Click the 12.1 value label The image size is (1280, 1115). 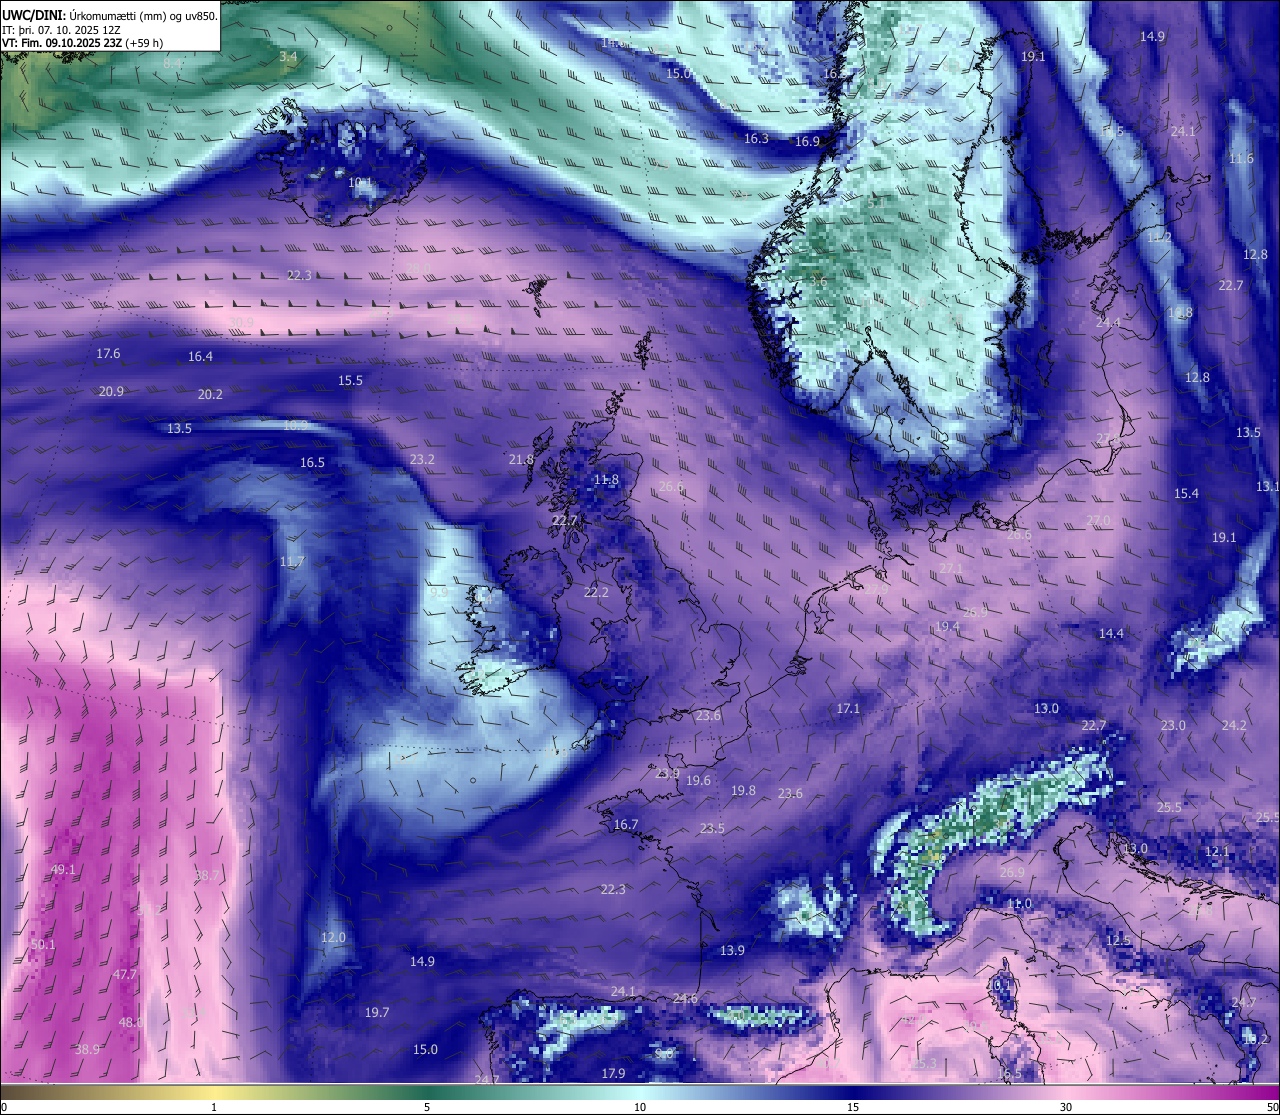[1217, 852]
